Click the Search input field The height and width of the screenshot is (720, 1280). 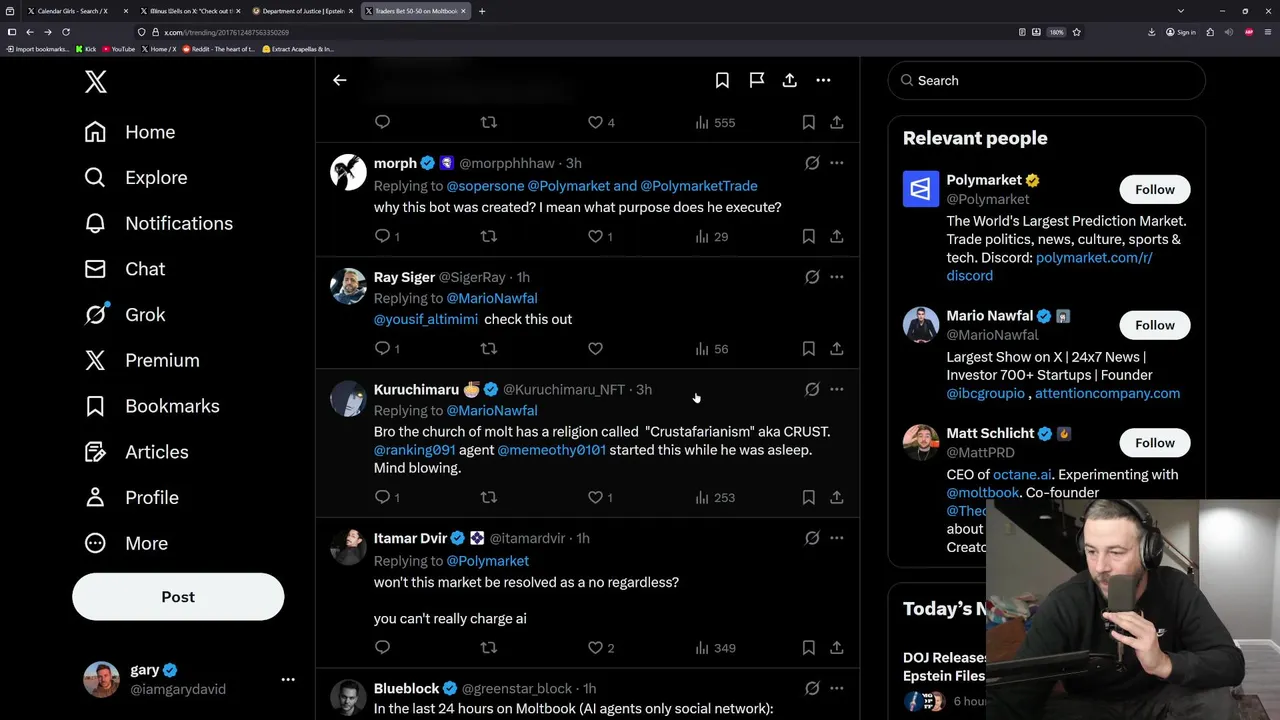pyautogui.click(x=1046, y=80)
